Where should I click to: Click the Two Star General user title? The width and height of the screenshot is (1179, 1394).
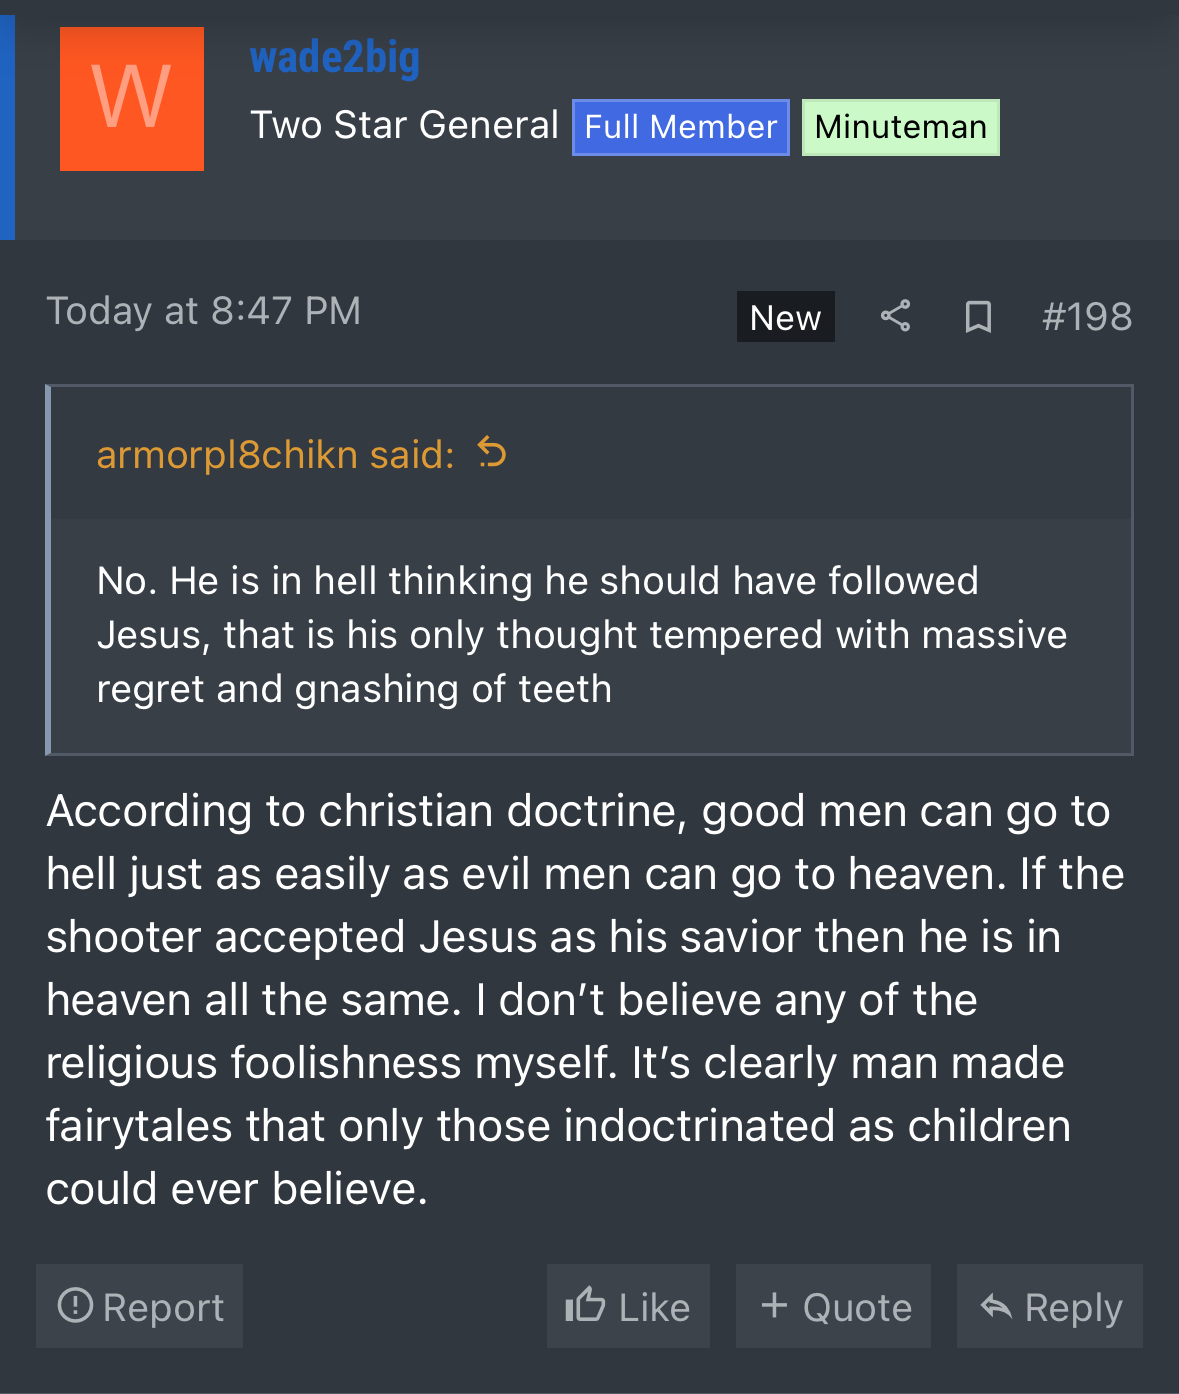tap(404, 125)
